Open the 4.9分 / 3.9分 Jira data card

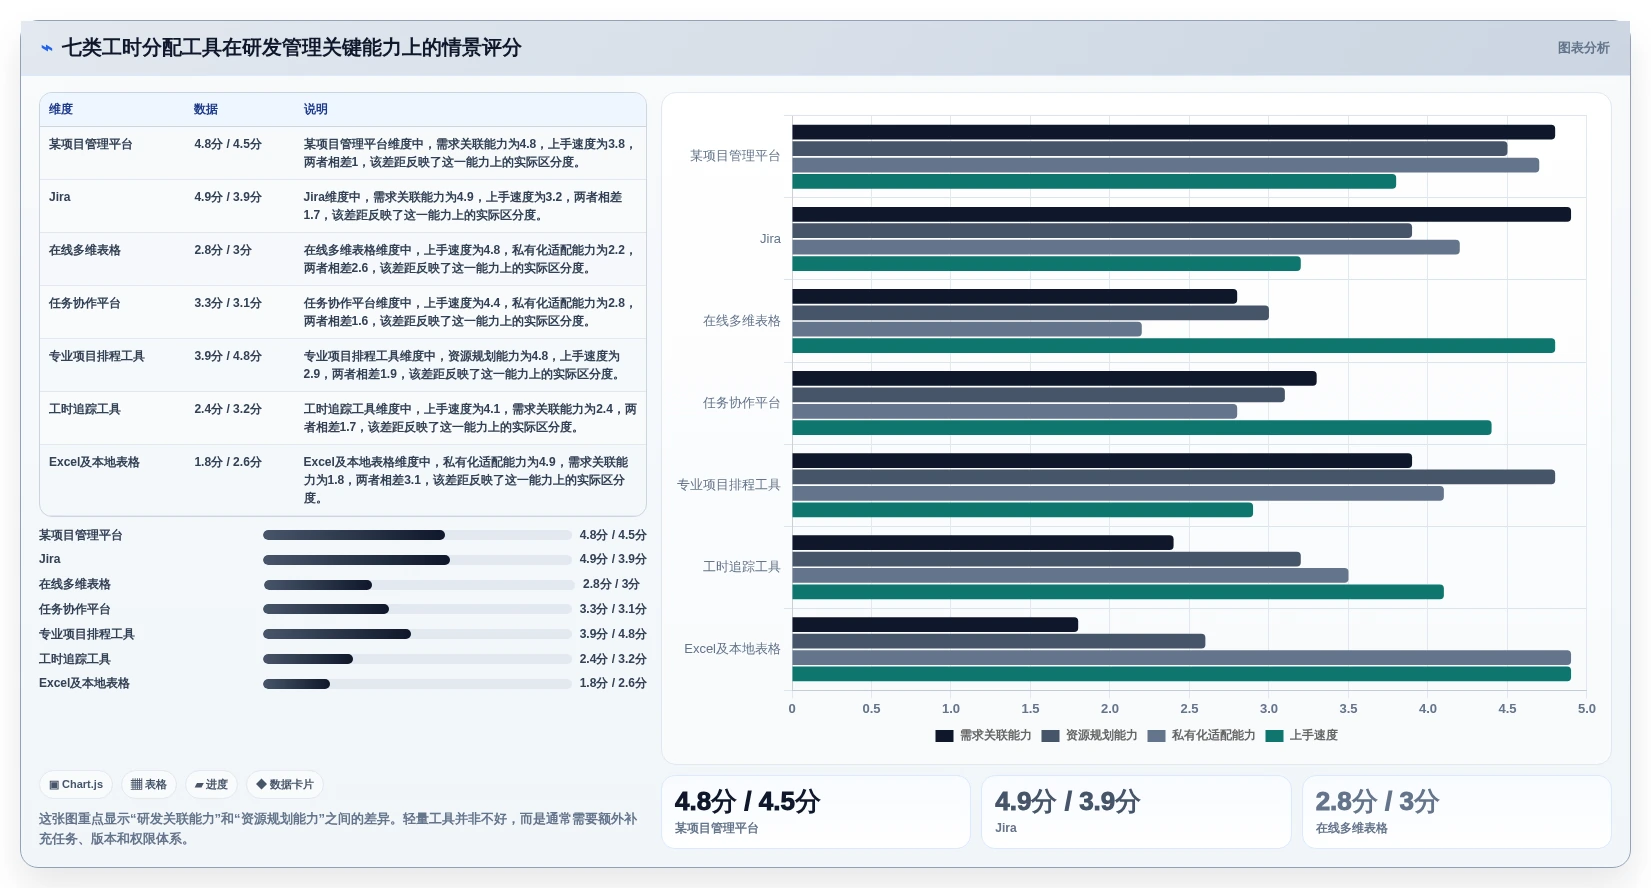pos(1136,812)
